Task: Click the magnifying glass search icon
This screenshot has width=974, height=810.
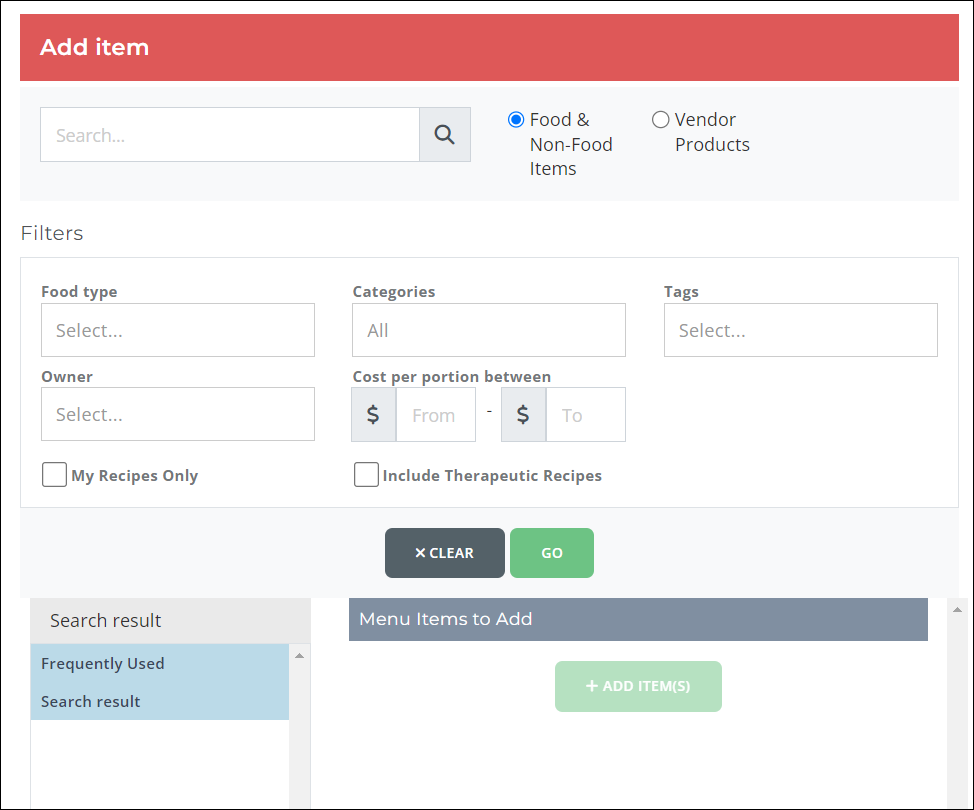Action: tap(444, 134)
